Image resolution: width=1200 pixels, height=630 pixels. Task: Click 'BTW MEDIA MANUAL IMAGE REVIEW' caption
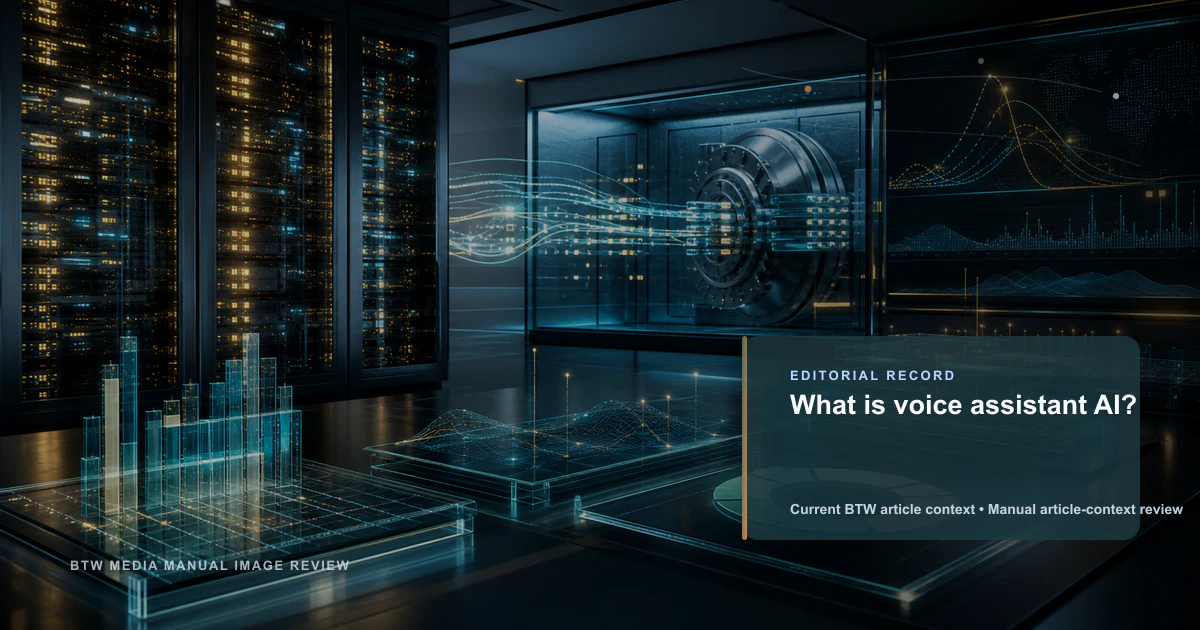click(210, 566)
